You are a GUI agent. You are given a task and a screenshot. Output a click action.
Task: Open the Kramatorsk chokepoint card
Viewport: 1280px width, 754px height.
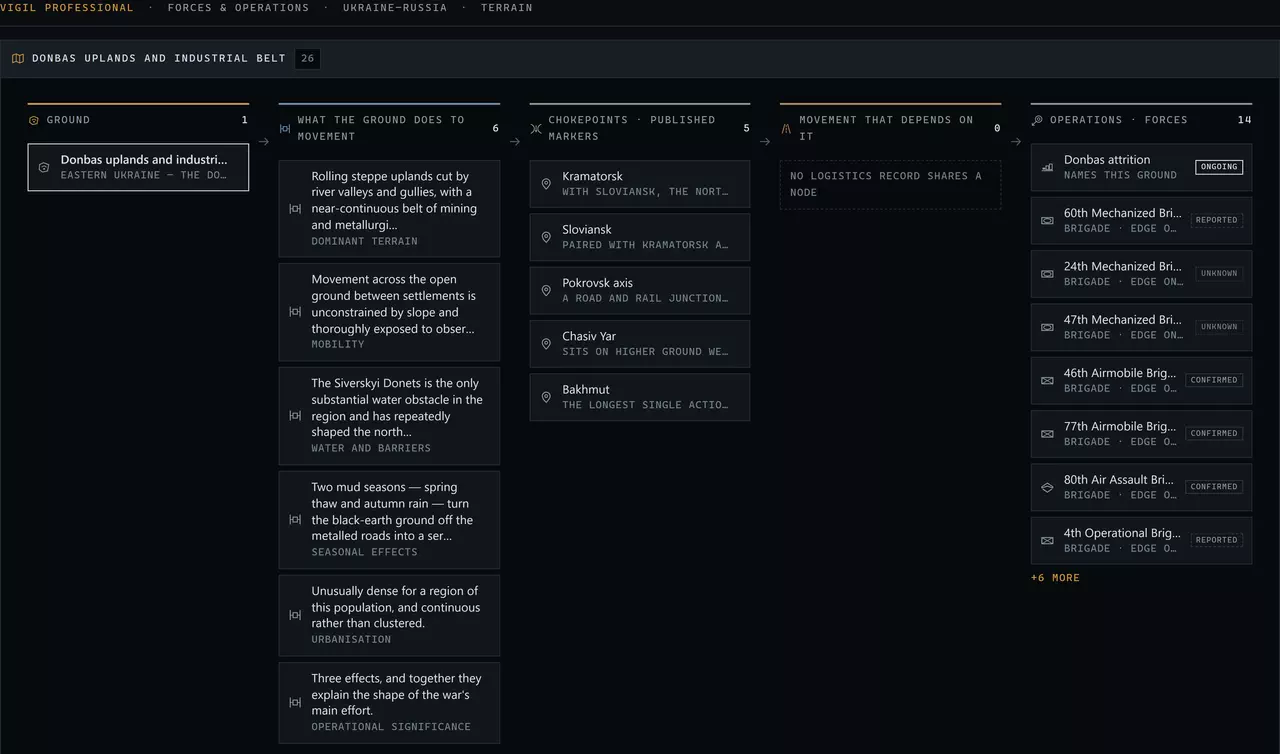(640, 184)
